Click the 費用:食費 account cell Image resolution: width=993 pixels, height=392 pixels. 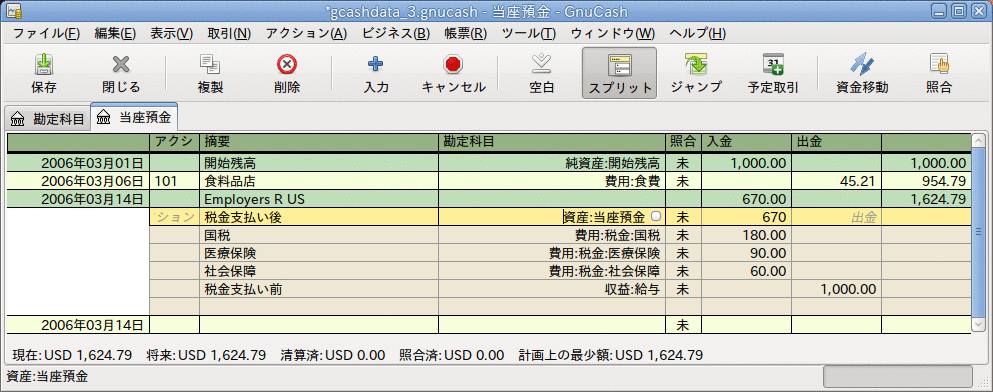coord(552,181)
